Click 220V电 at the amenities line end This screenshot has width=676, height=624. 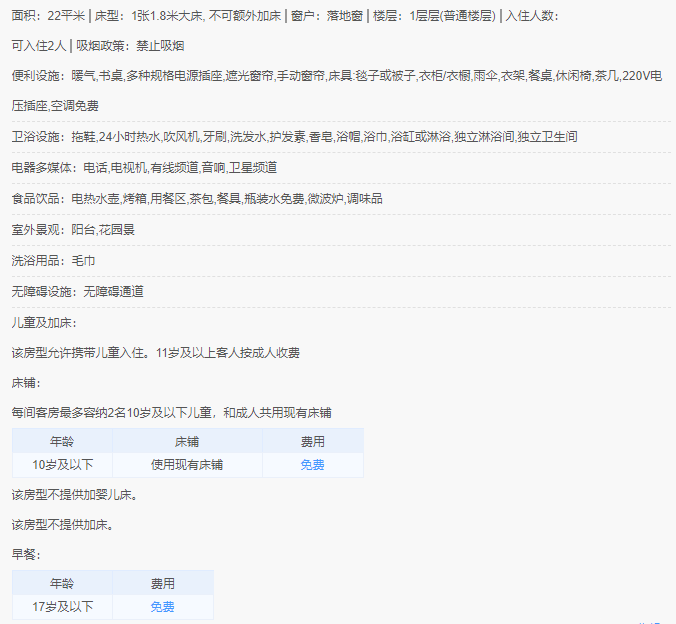click(x=642, y=76)
